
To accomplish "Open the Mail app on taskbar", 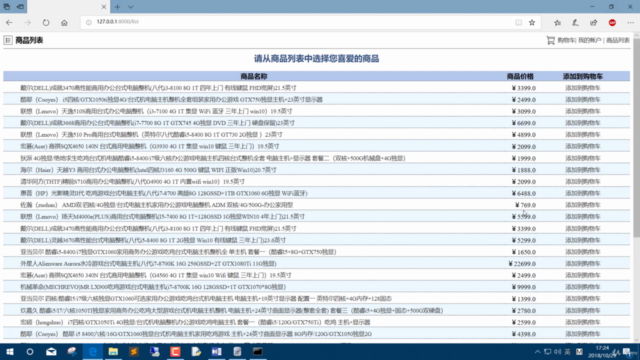I will (x=51, y=351).
